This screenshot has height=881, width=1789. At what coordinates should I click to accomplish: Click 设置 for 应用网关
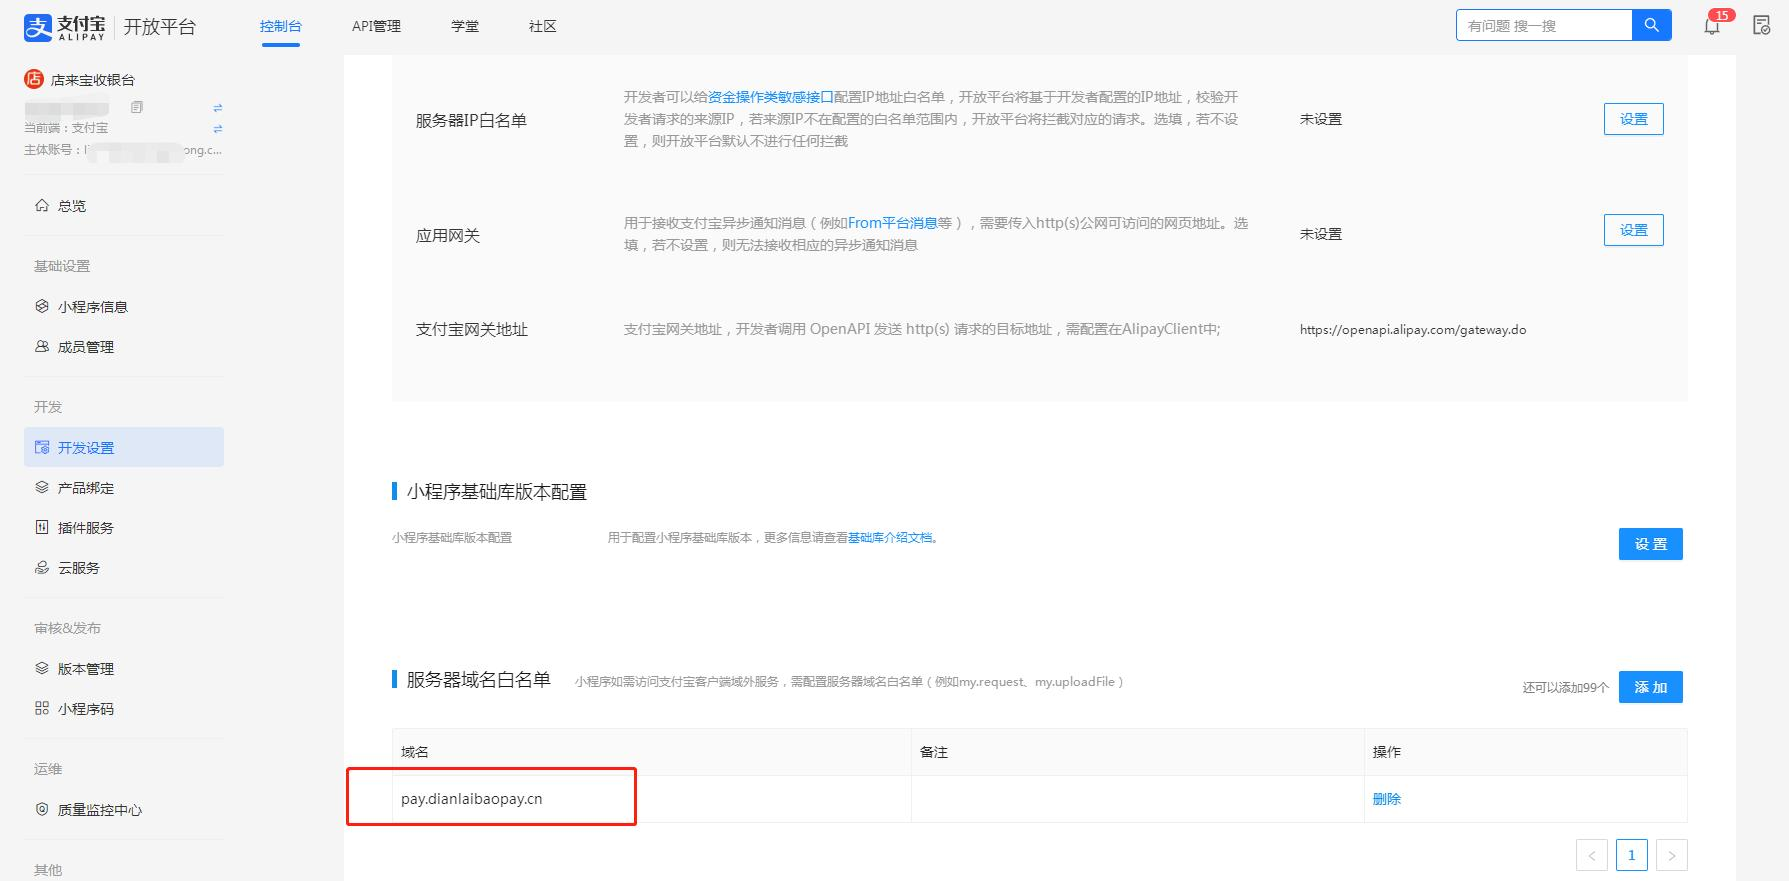(x=1633, y=230)
